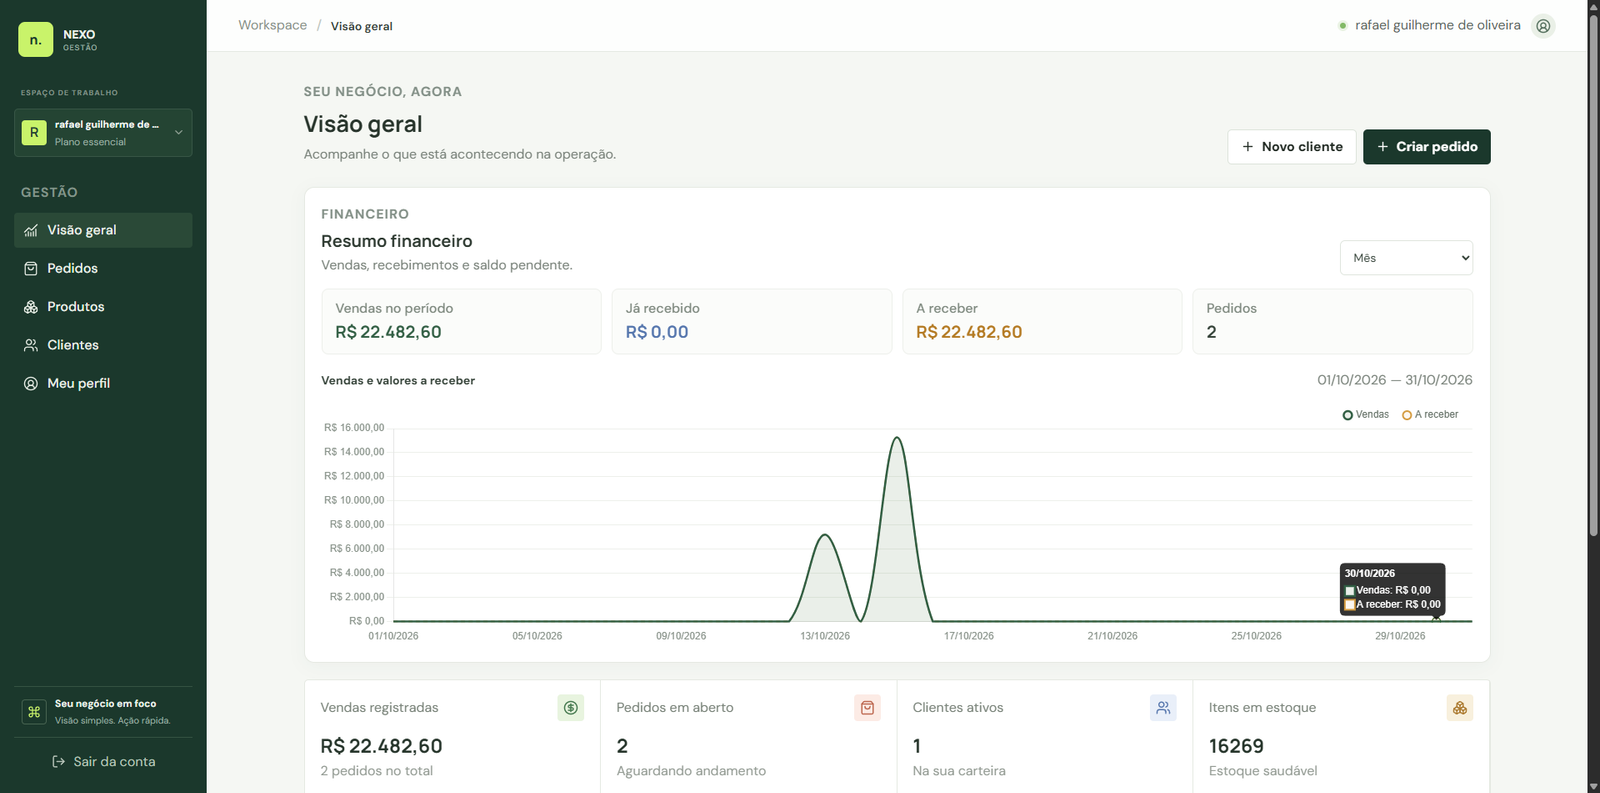Click the Pedidos bag icon in sidebar
The width and height of the screenshot is (1600, 793).
[31, 268]
